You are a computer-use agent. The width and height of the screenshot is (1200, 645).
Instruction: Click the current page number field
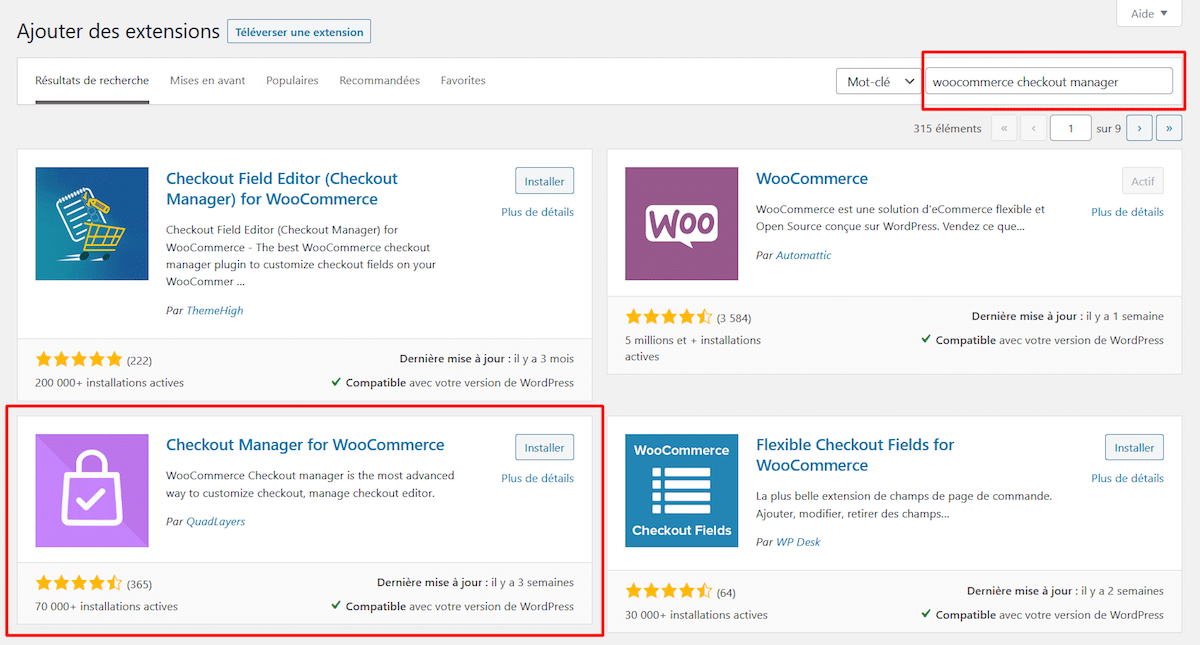[x=1070, y=128]
